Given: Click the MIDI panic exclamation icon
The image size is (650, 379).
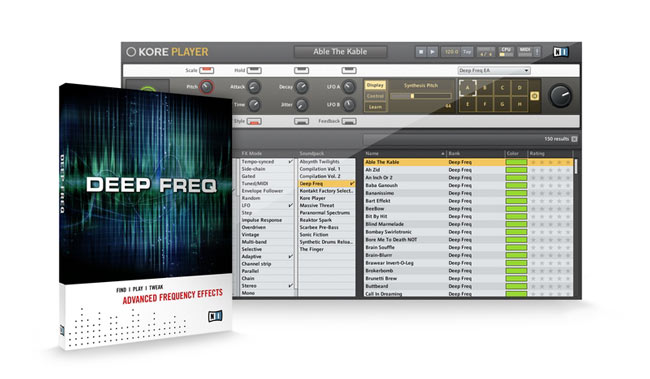Looking at the screenshot, I should [x=537, y=52].
